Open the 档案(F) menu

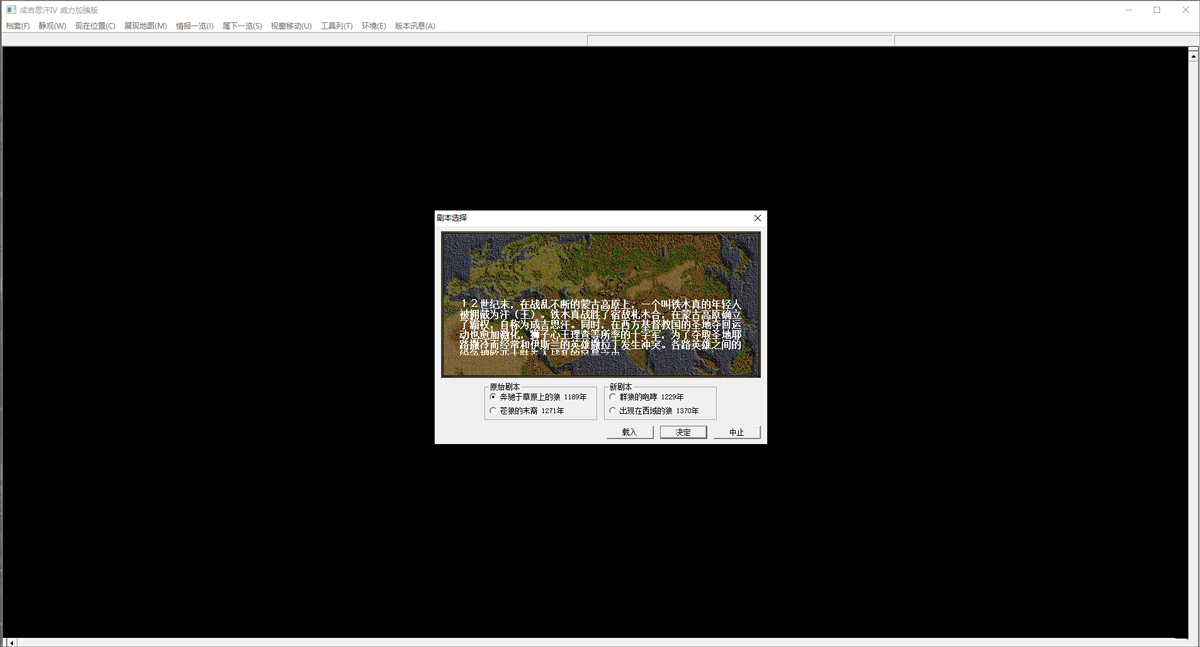click(x=18, y=26)
